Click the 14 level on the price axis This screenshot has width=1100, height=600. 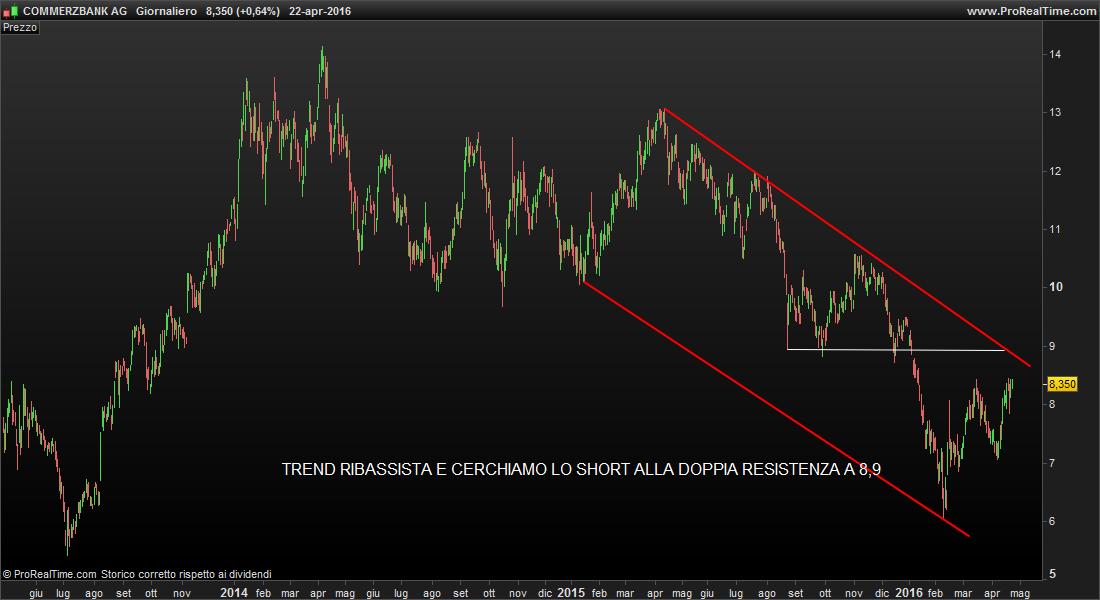click(x=1054, y=54)
